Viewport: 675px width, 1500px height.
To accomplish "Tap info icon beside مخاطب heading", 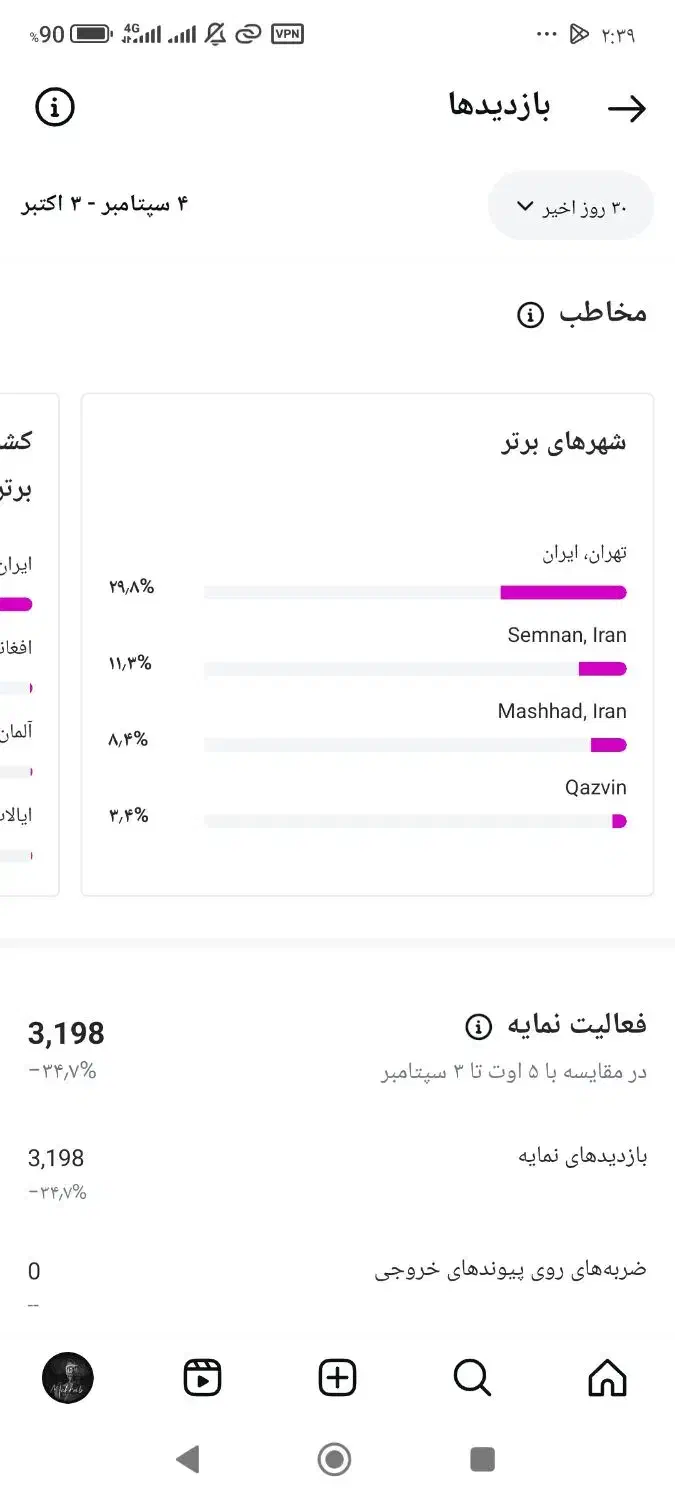I will click(x=530, y=315).
